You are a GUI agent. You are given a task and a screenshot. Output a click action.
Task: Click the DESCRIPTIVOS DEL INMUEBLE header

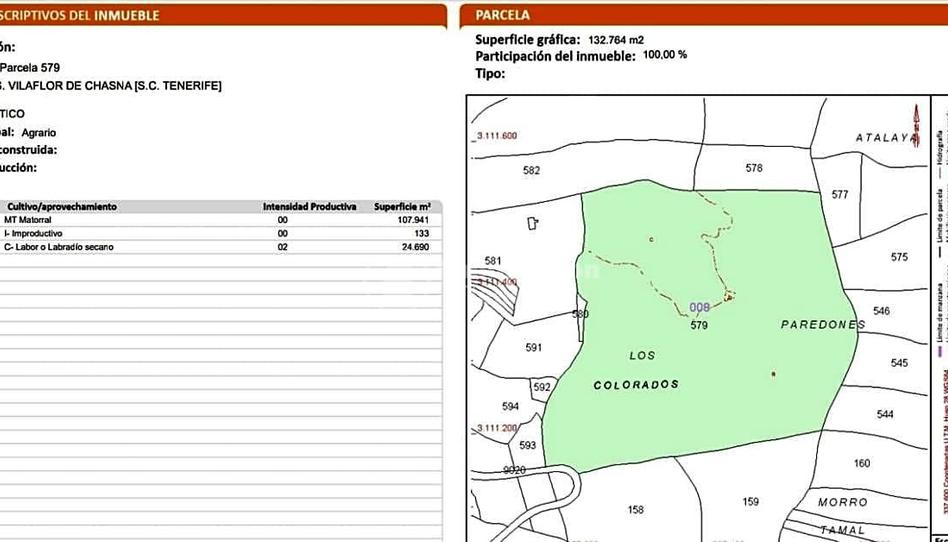[x=80, y=15]
